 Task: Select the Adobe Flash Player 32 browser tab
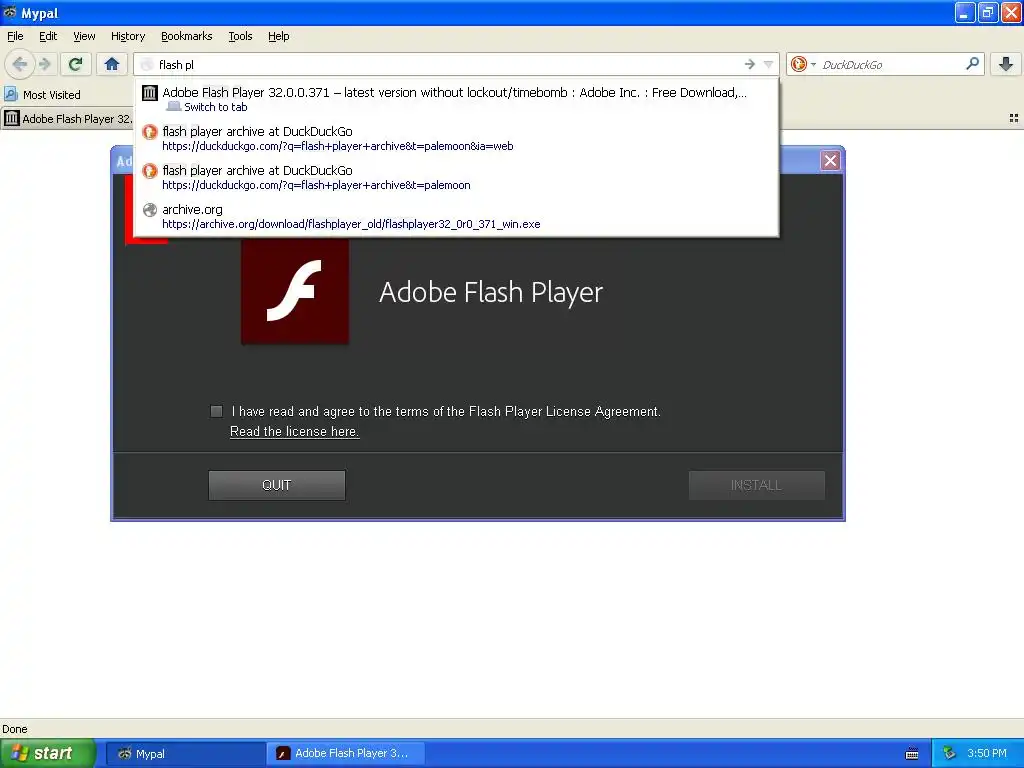click(67, 118)
